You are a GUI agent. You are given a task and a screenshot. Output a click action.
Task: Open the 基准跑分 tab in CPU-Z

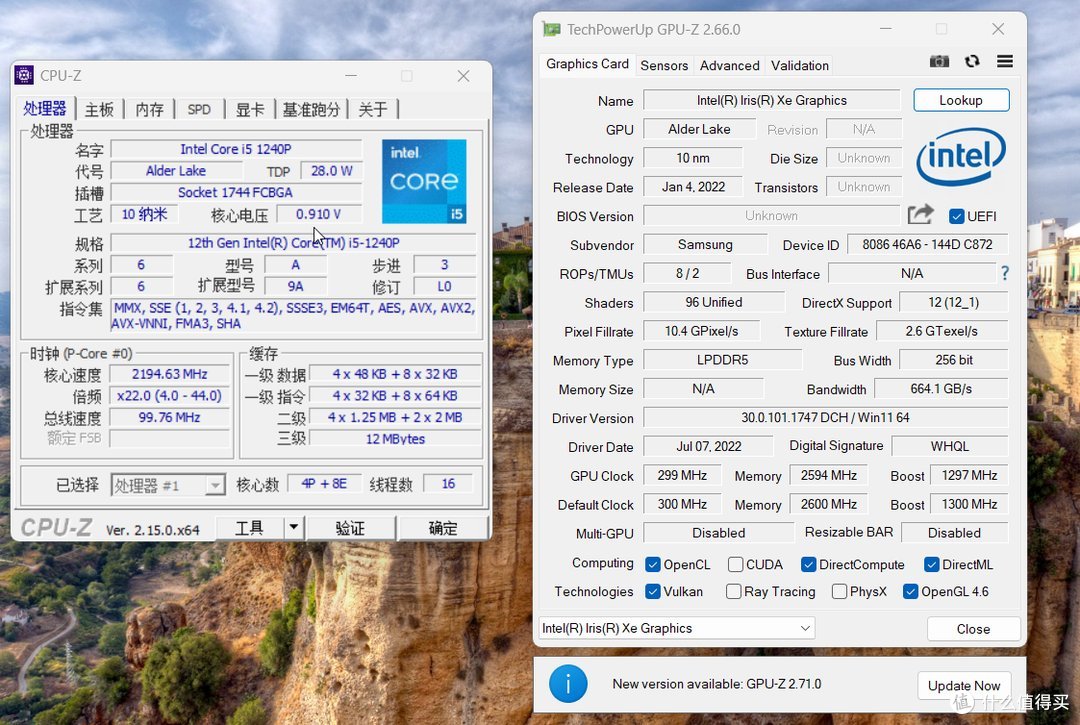(x=311, y=109)
